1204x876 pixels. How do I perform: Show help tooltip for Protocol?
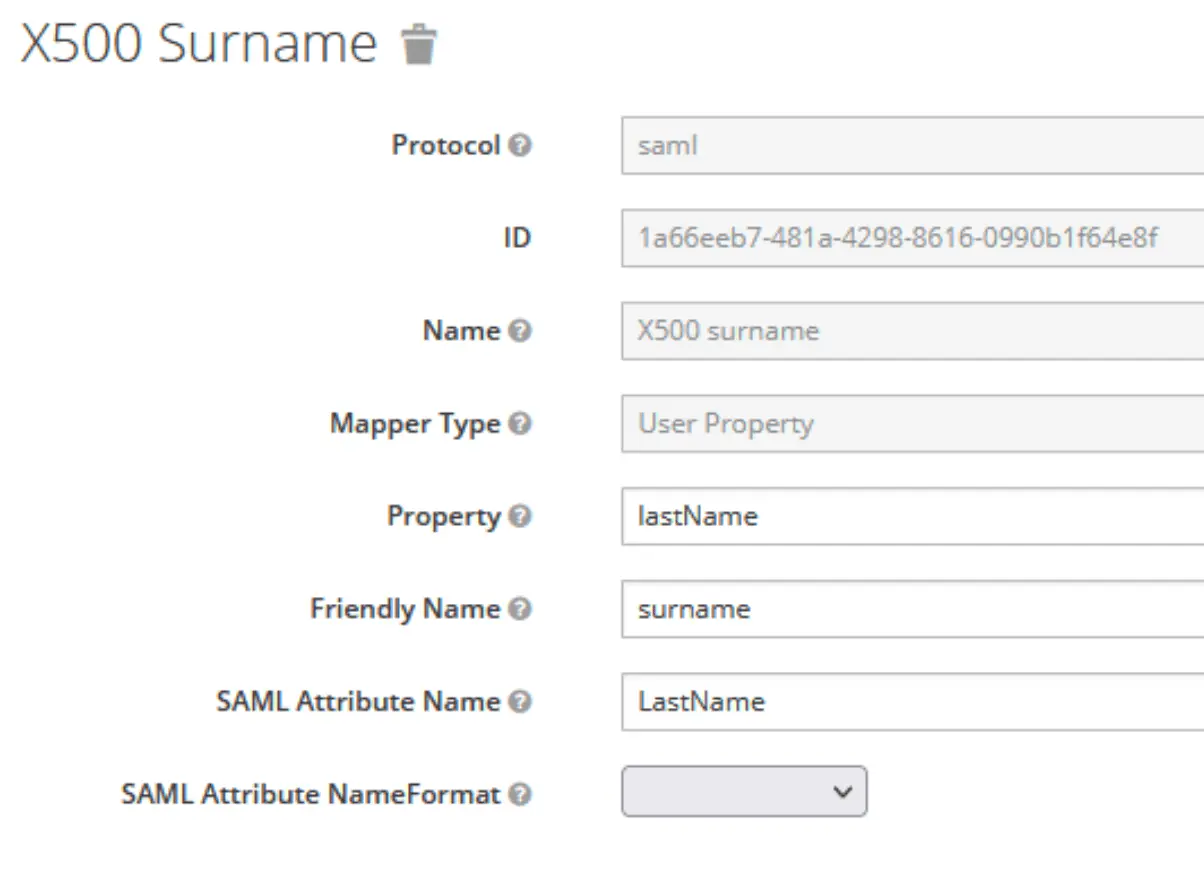[x=519, y=146]
